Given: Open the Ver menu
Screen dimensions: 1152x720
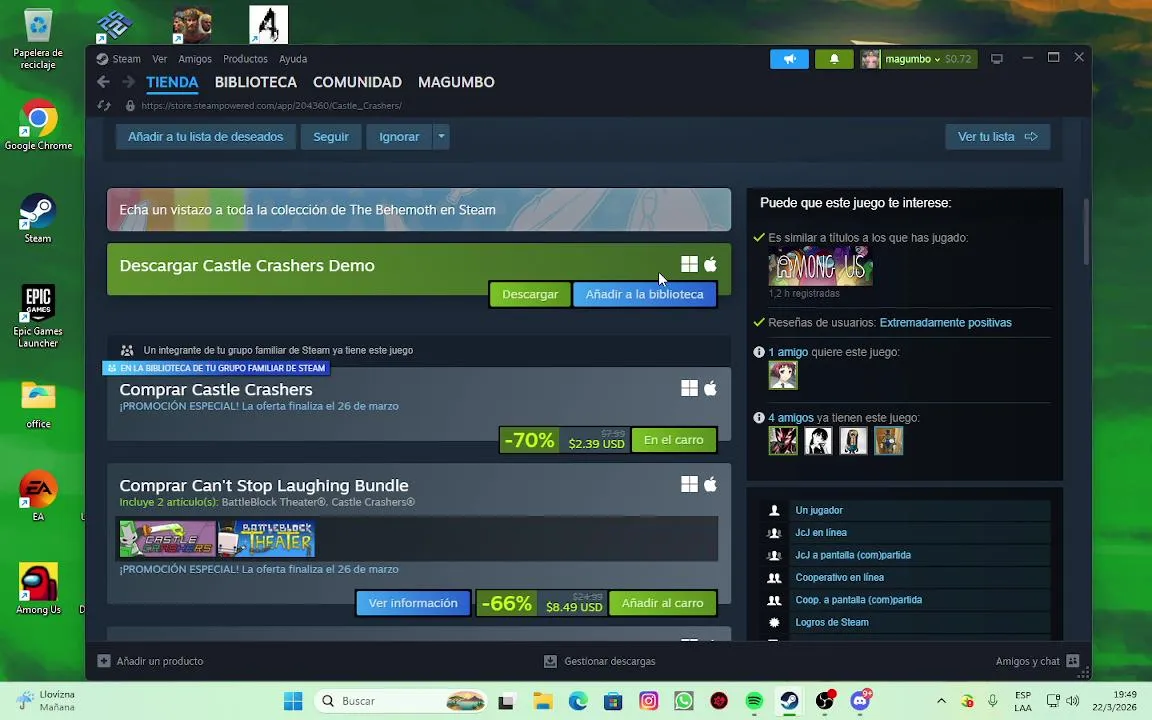Looking at the screenshot, I should tap(159, 59).
